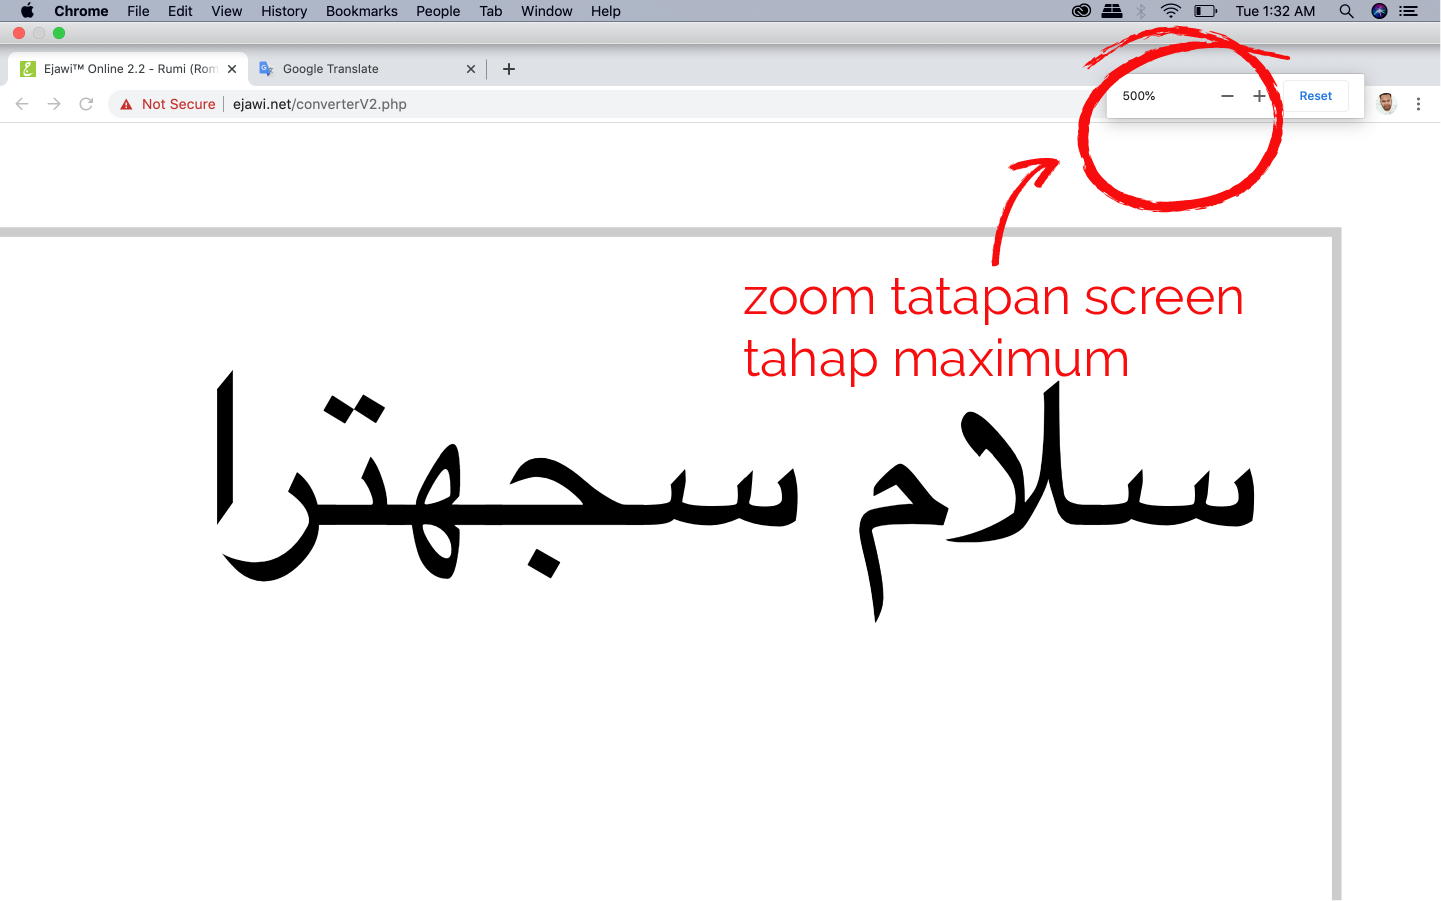Click the Google Translate tab favicon
The height and width of the screenshot is (901, 1441).
pyautogui.click(x=266, y=69)
